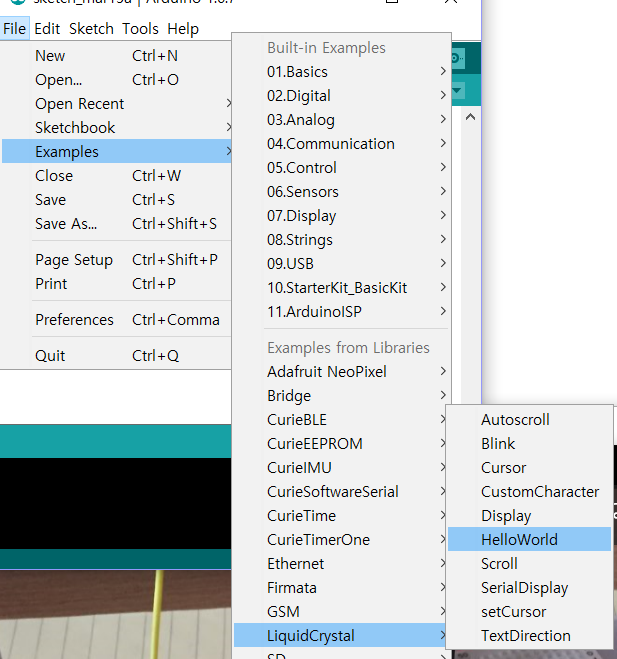
Task: Expand GSM library examples
Action: coord(340,611)
